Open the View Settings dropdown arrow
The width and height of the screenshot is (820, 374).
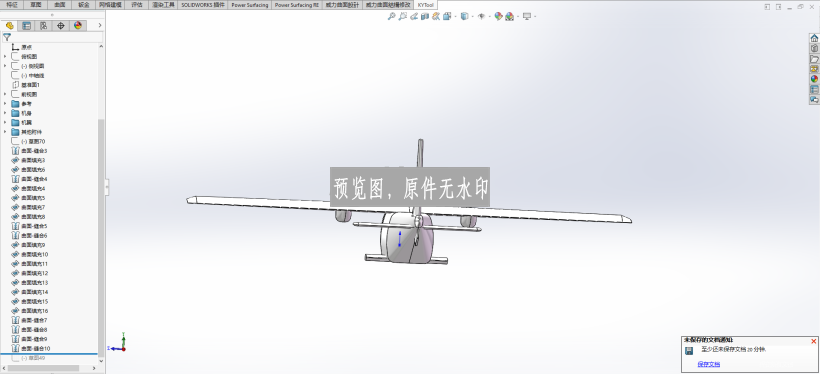point(535,16)
